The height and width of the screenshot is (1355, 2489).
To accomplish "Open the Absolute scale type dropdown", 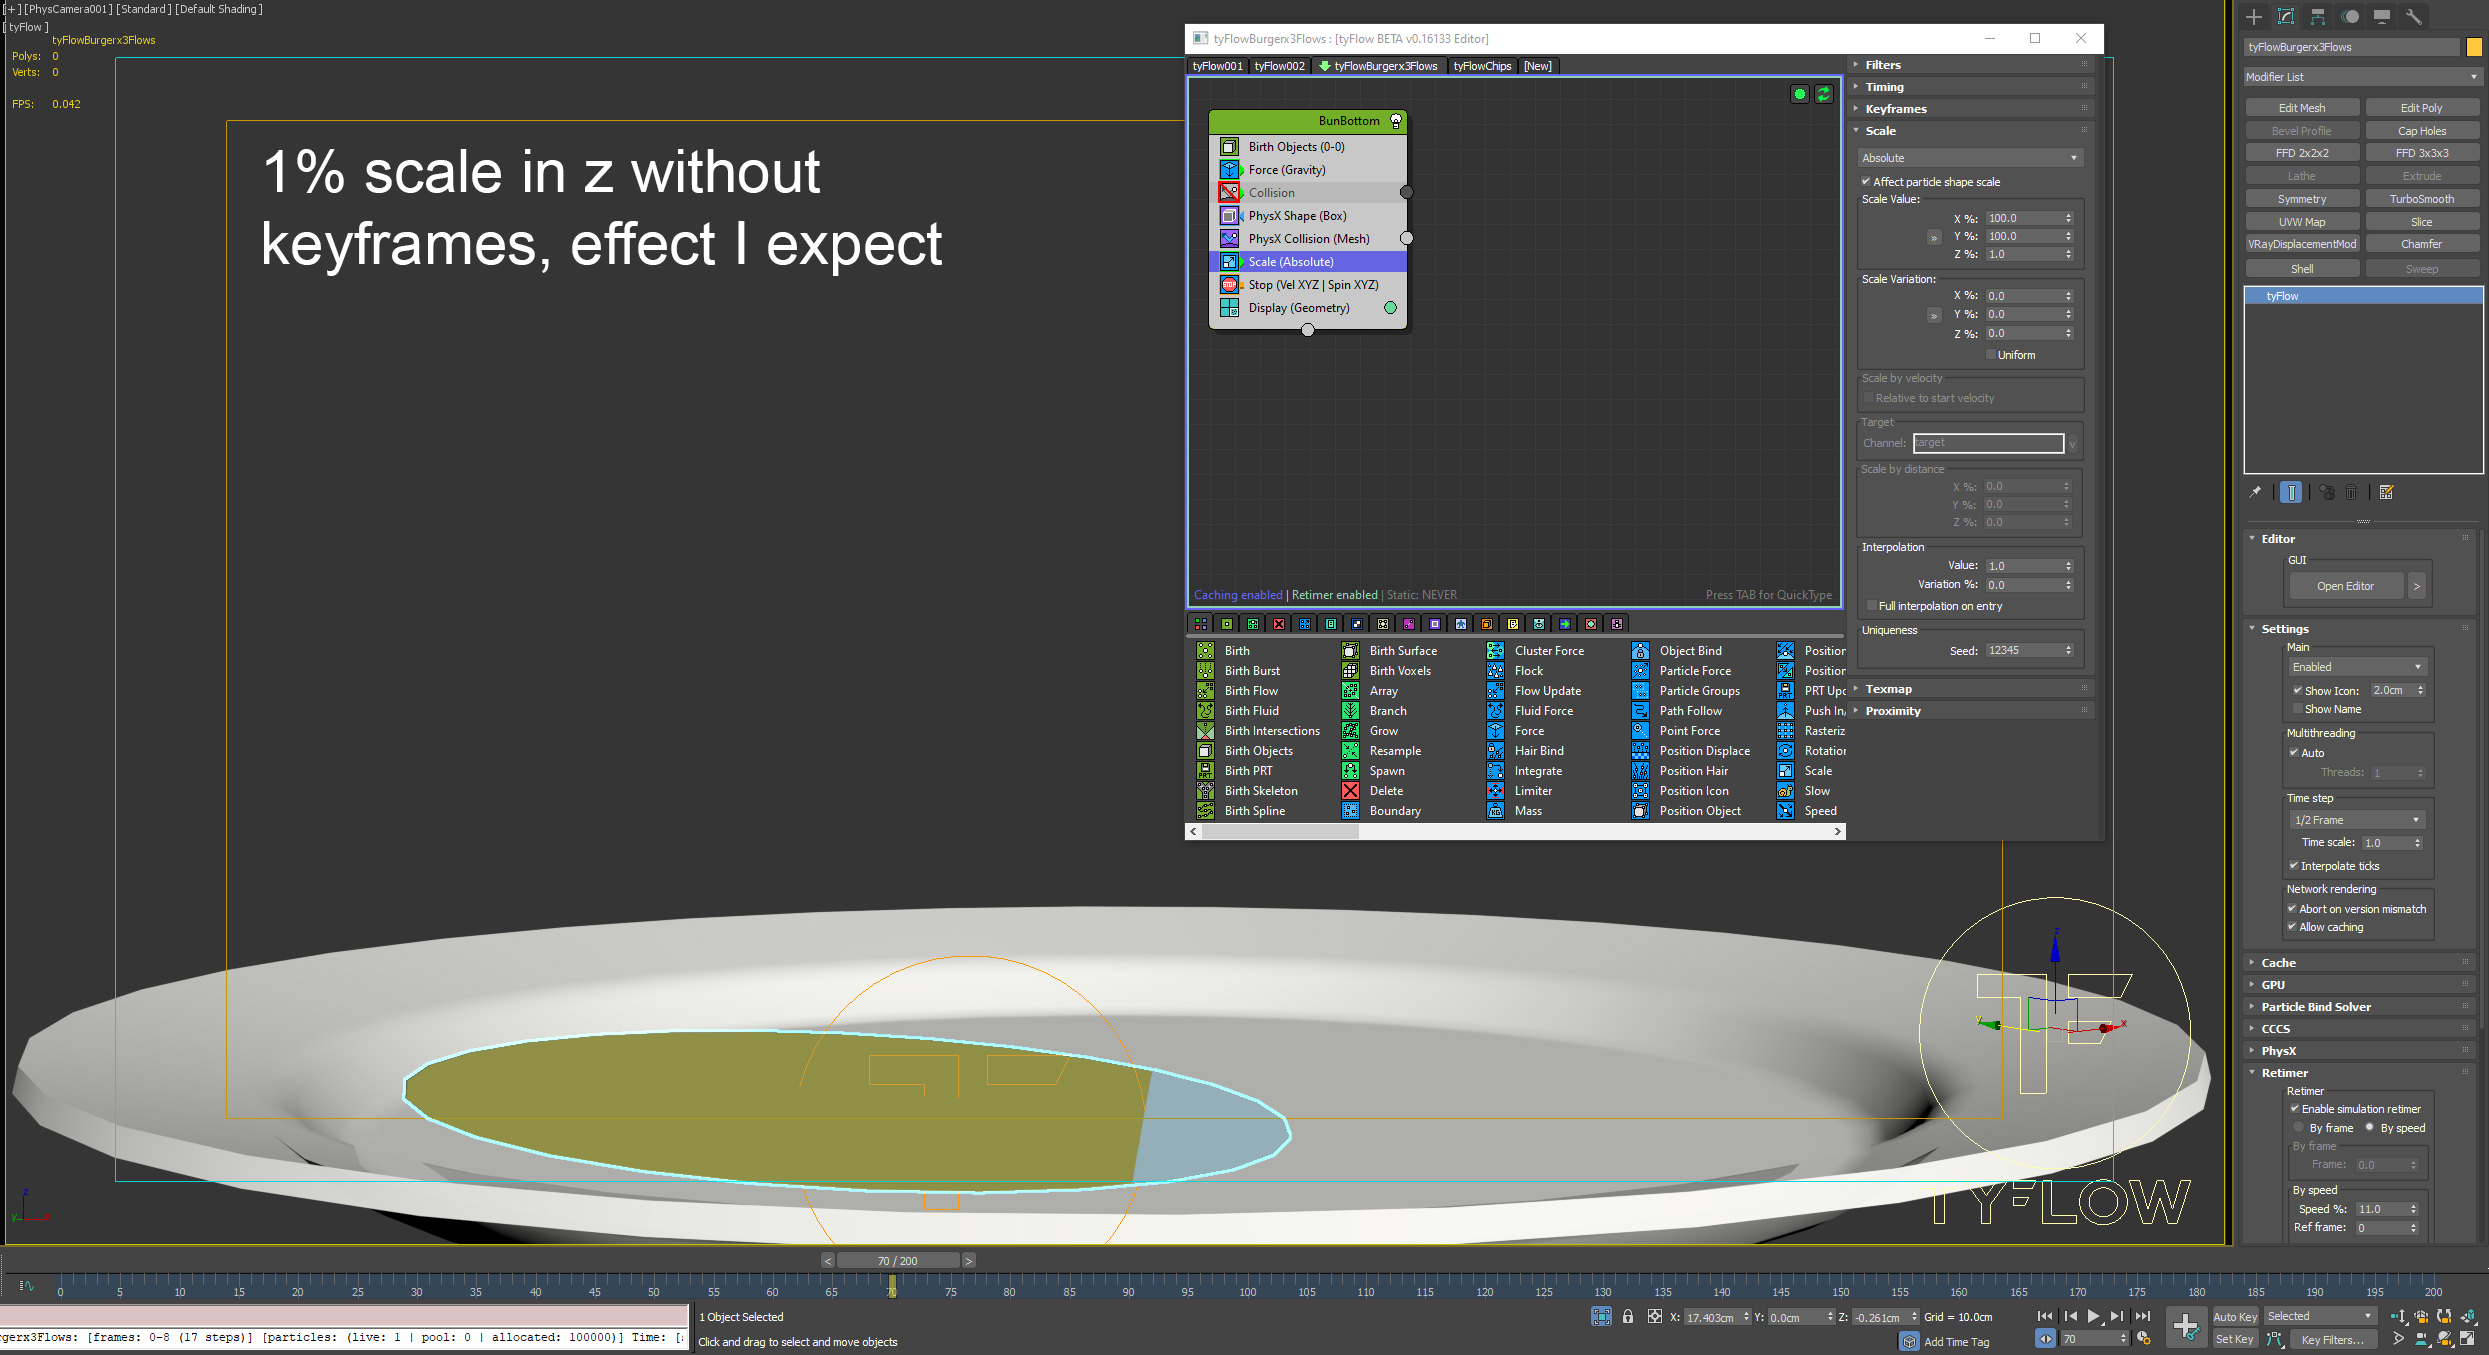I will (x=1969, y=158).
